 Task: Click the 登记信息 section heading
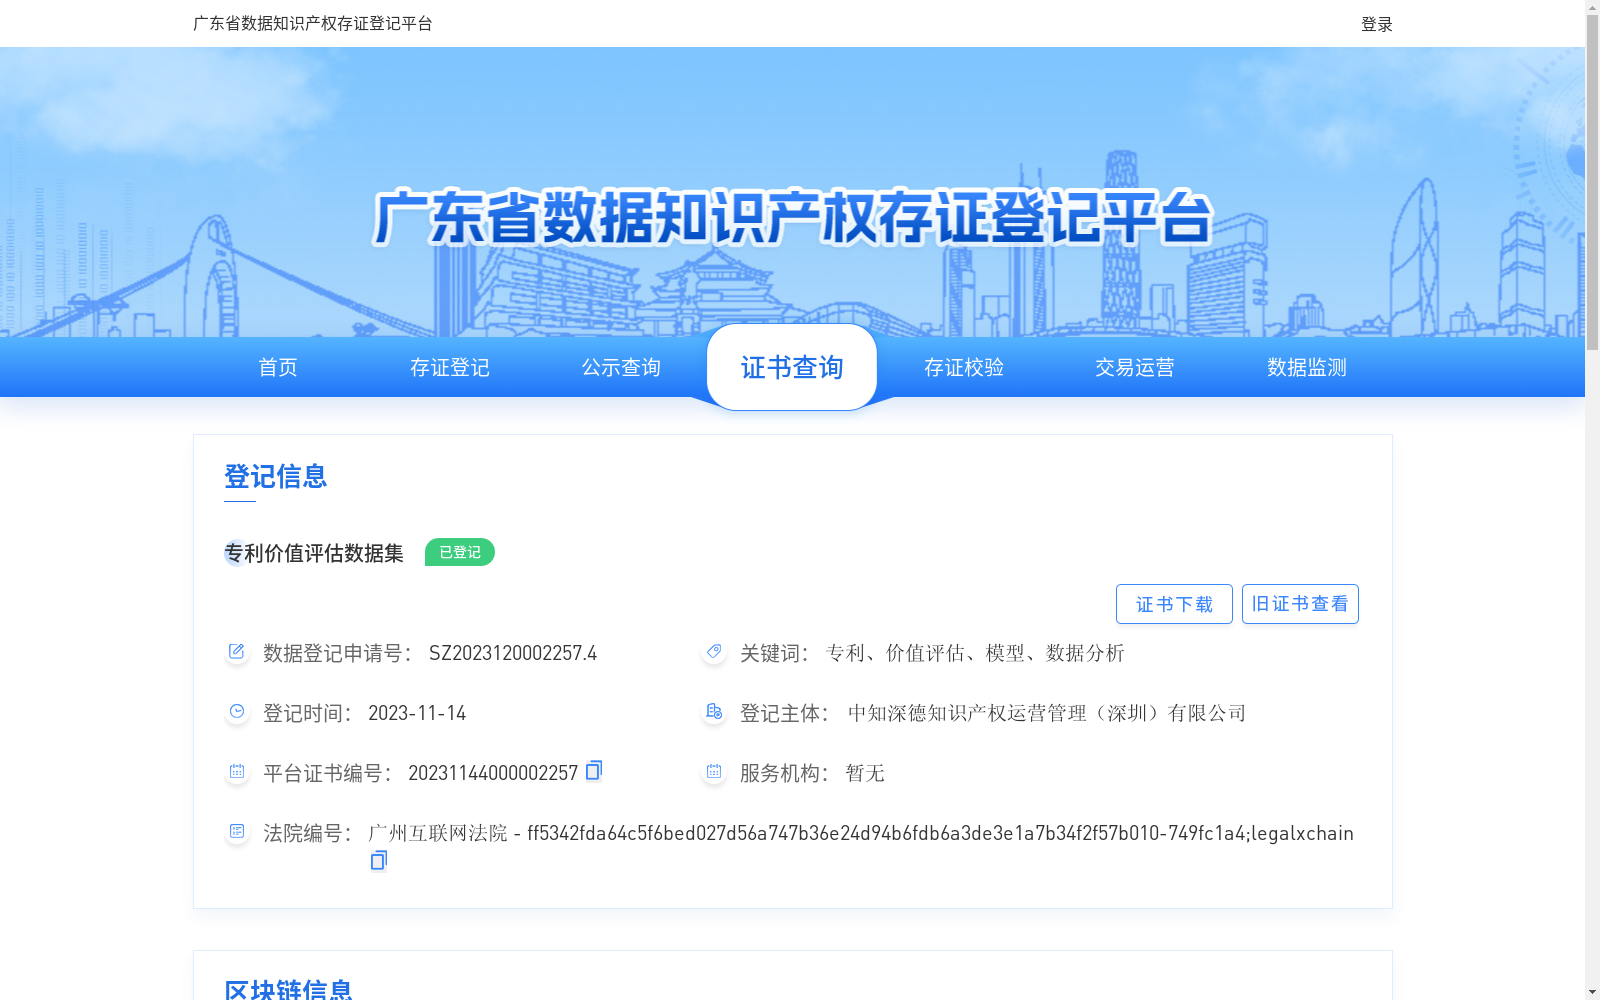(276, 476)
